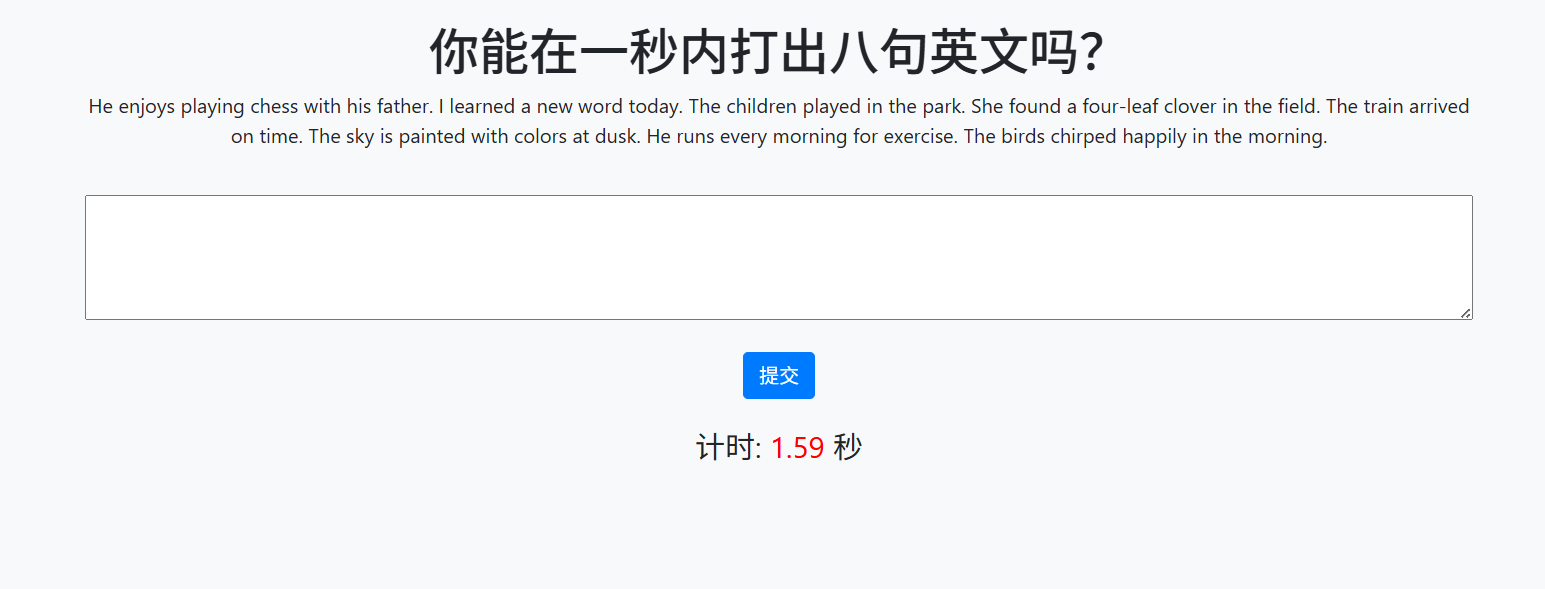The height and width of the screenshot is (589, 1545).
Task: Click the sentence "He runs every morning for exercise."
Action: click(x=802, y=137)
